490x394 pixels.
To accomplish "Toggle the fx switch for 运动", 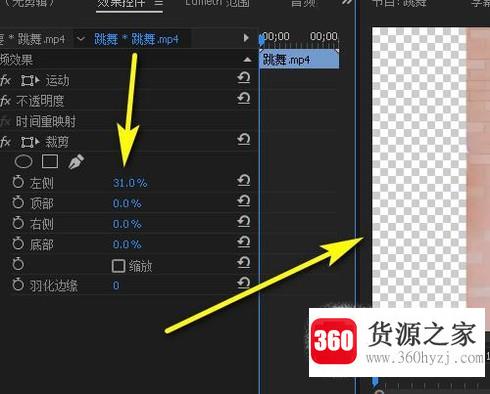I will coord(5,80).
